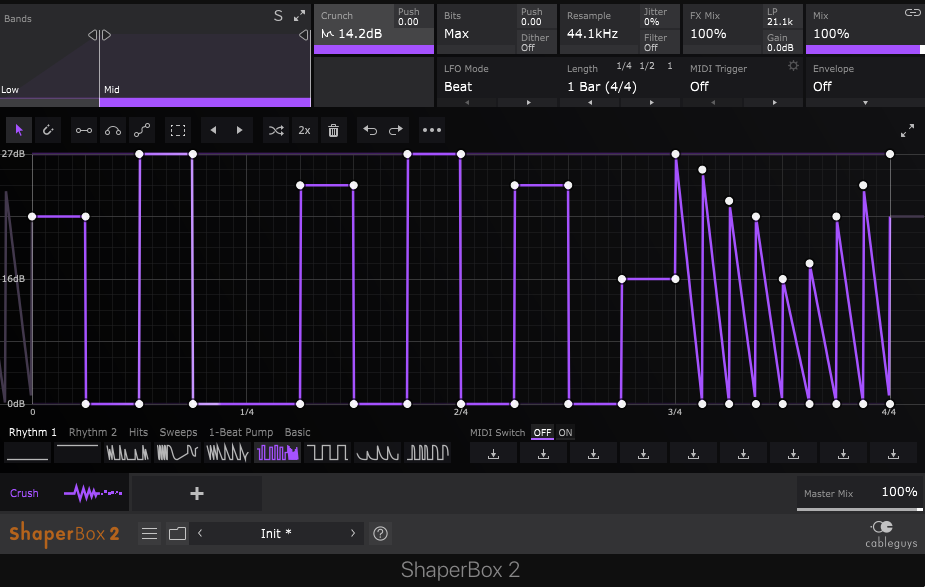
Task: Switch to the Rhythm 2 preset tab
Action: 93,432
